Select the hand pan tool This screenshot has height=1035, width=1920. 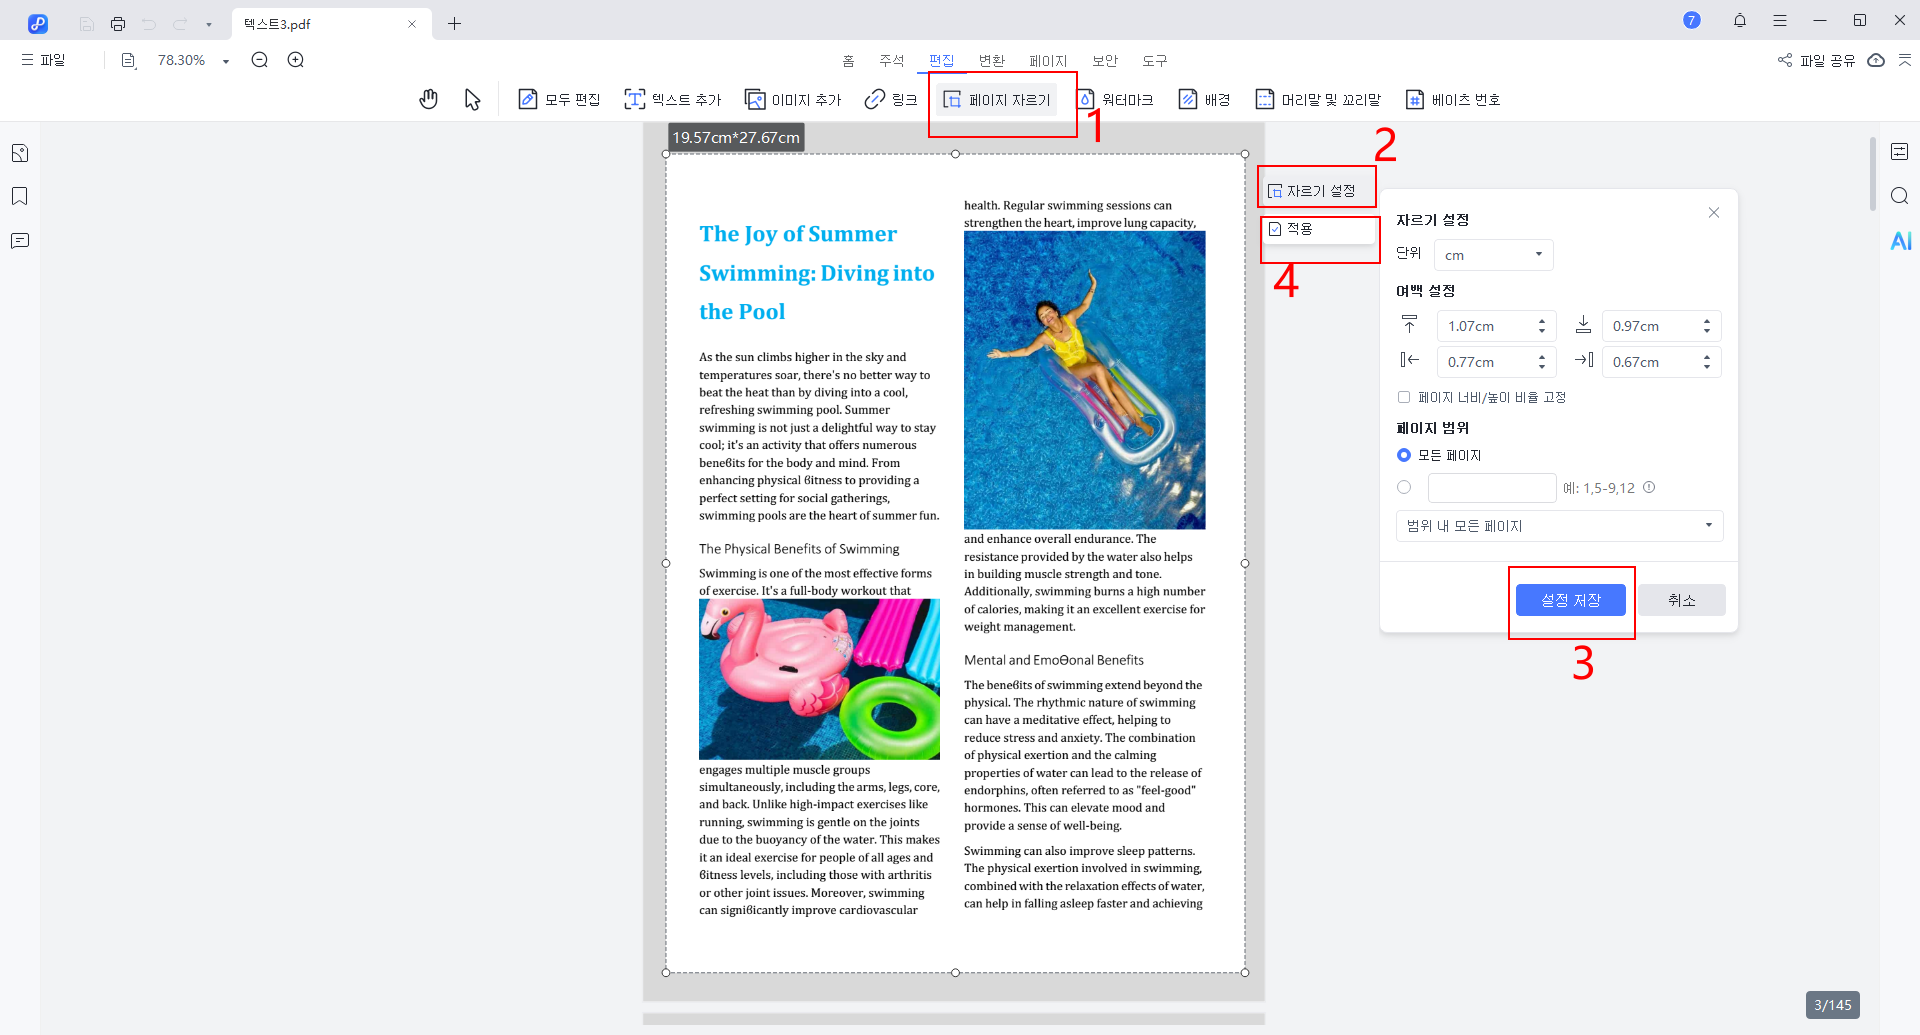[429, 99]
